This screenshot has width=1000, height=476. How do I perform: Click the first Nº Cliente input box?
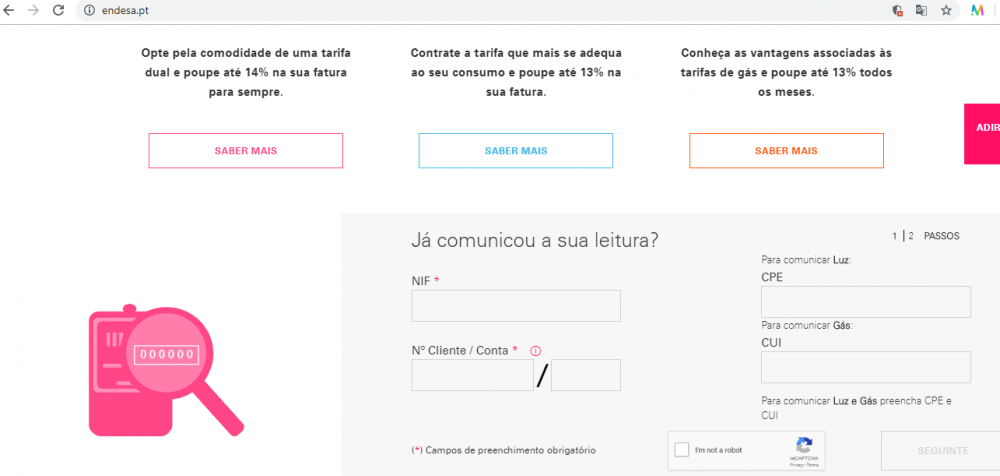point(472,375)
